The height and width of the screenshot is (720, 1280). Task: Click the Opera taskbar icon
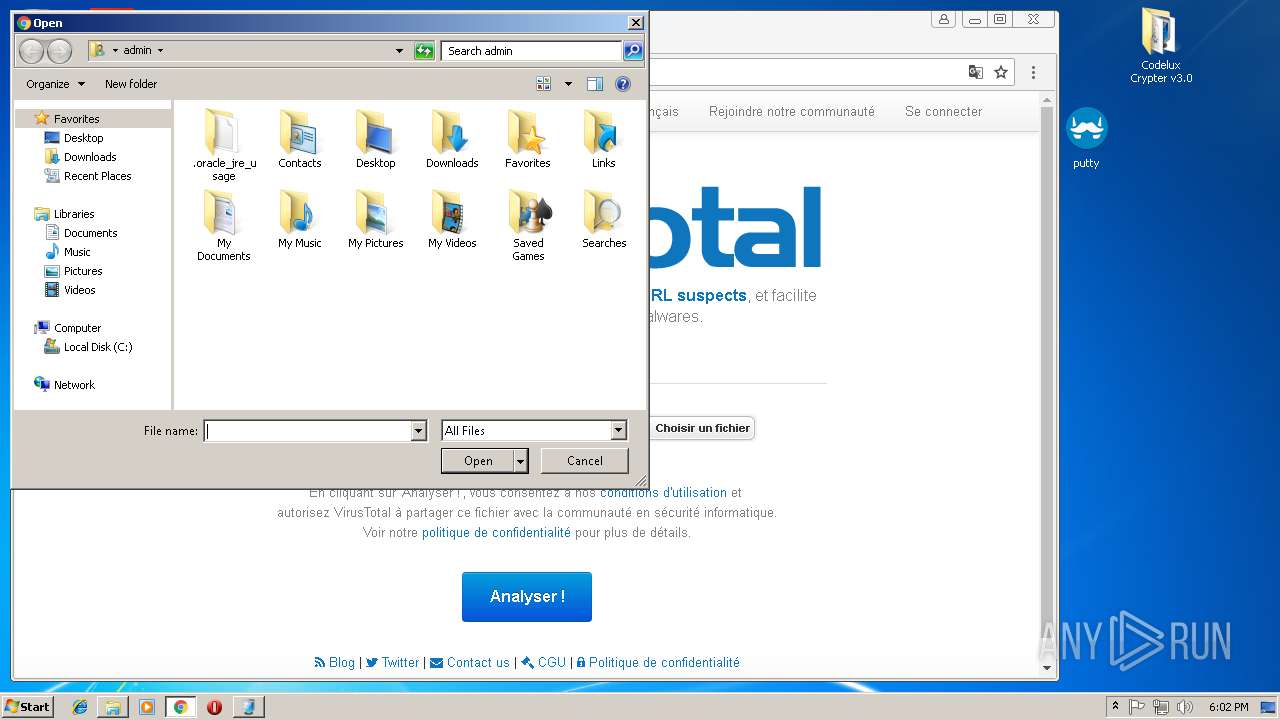point(214,707)
